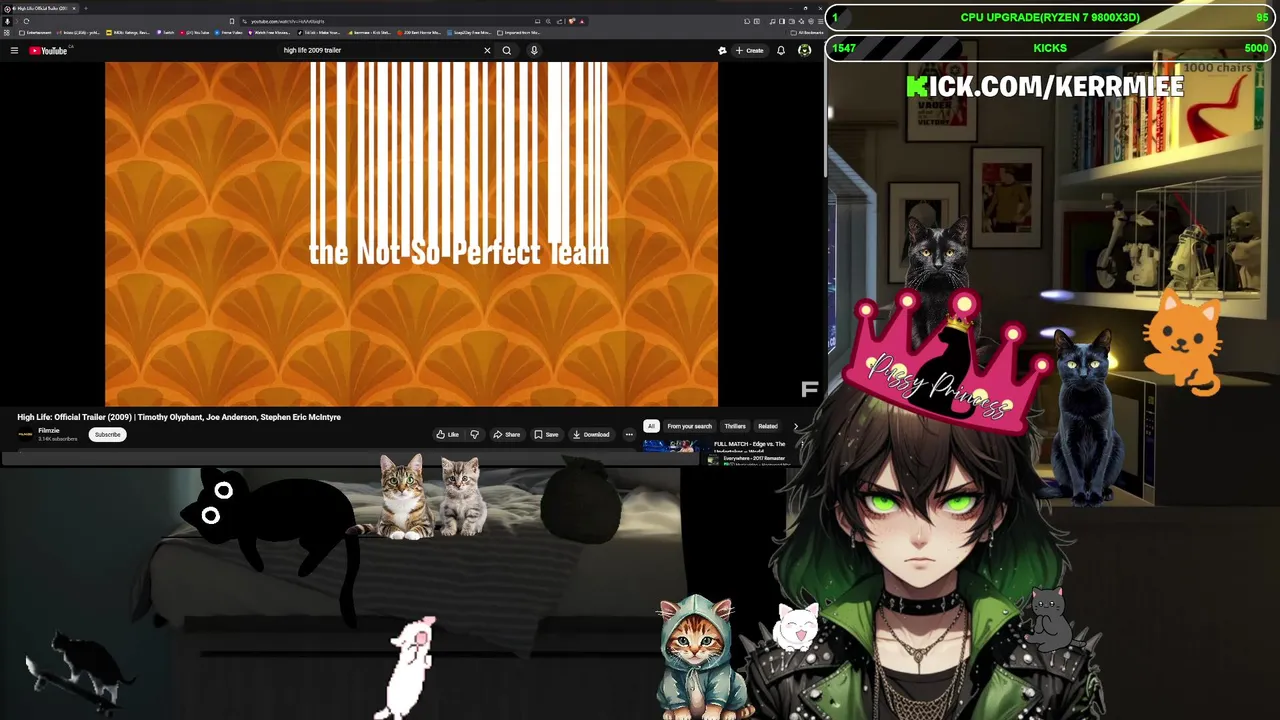Click the High Life trailer video player

(x=411, y=234)
